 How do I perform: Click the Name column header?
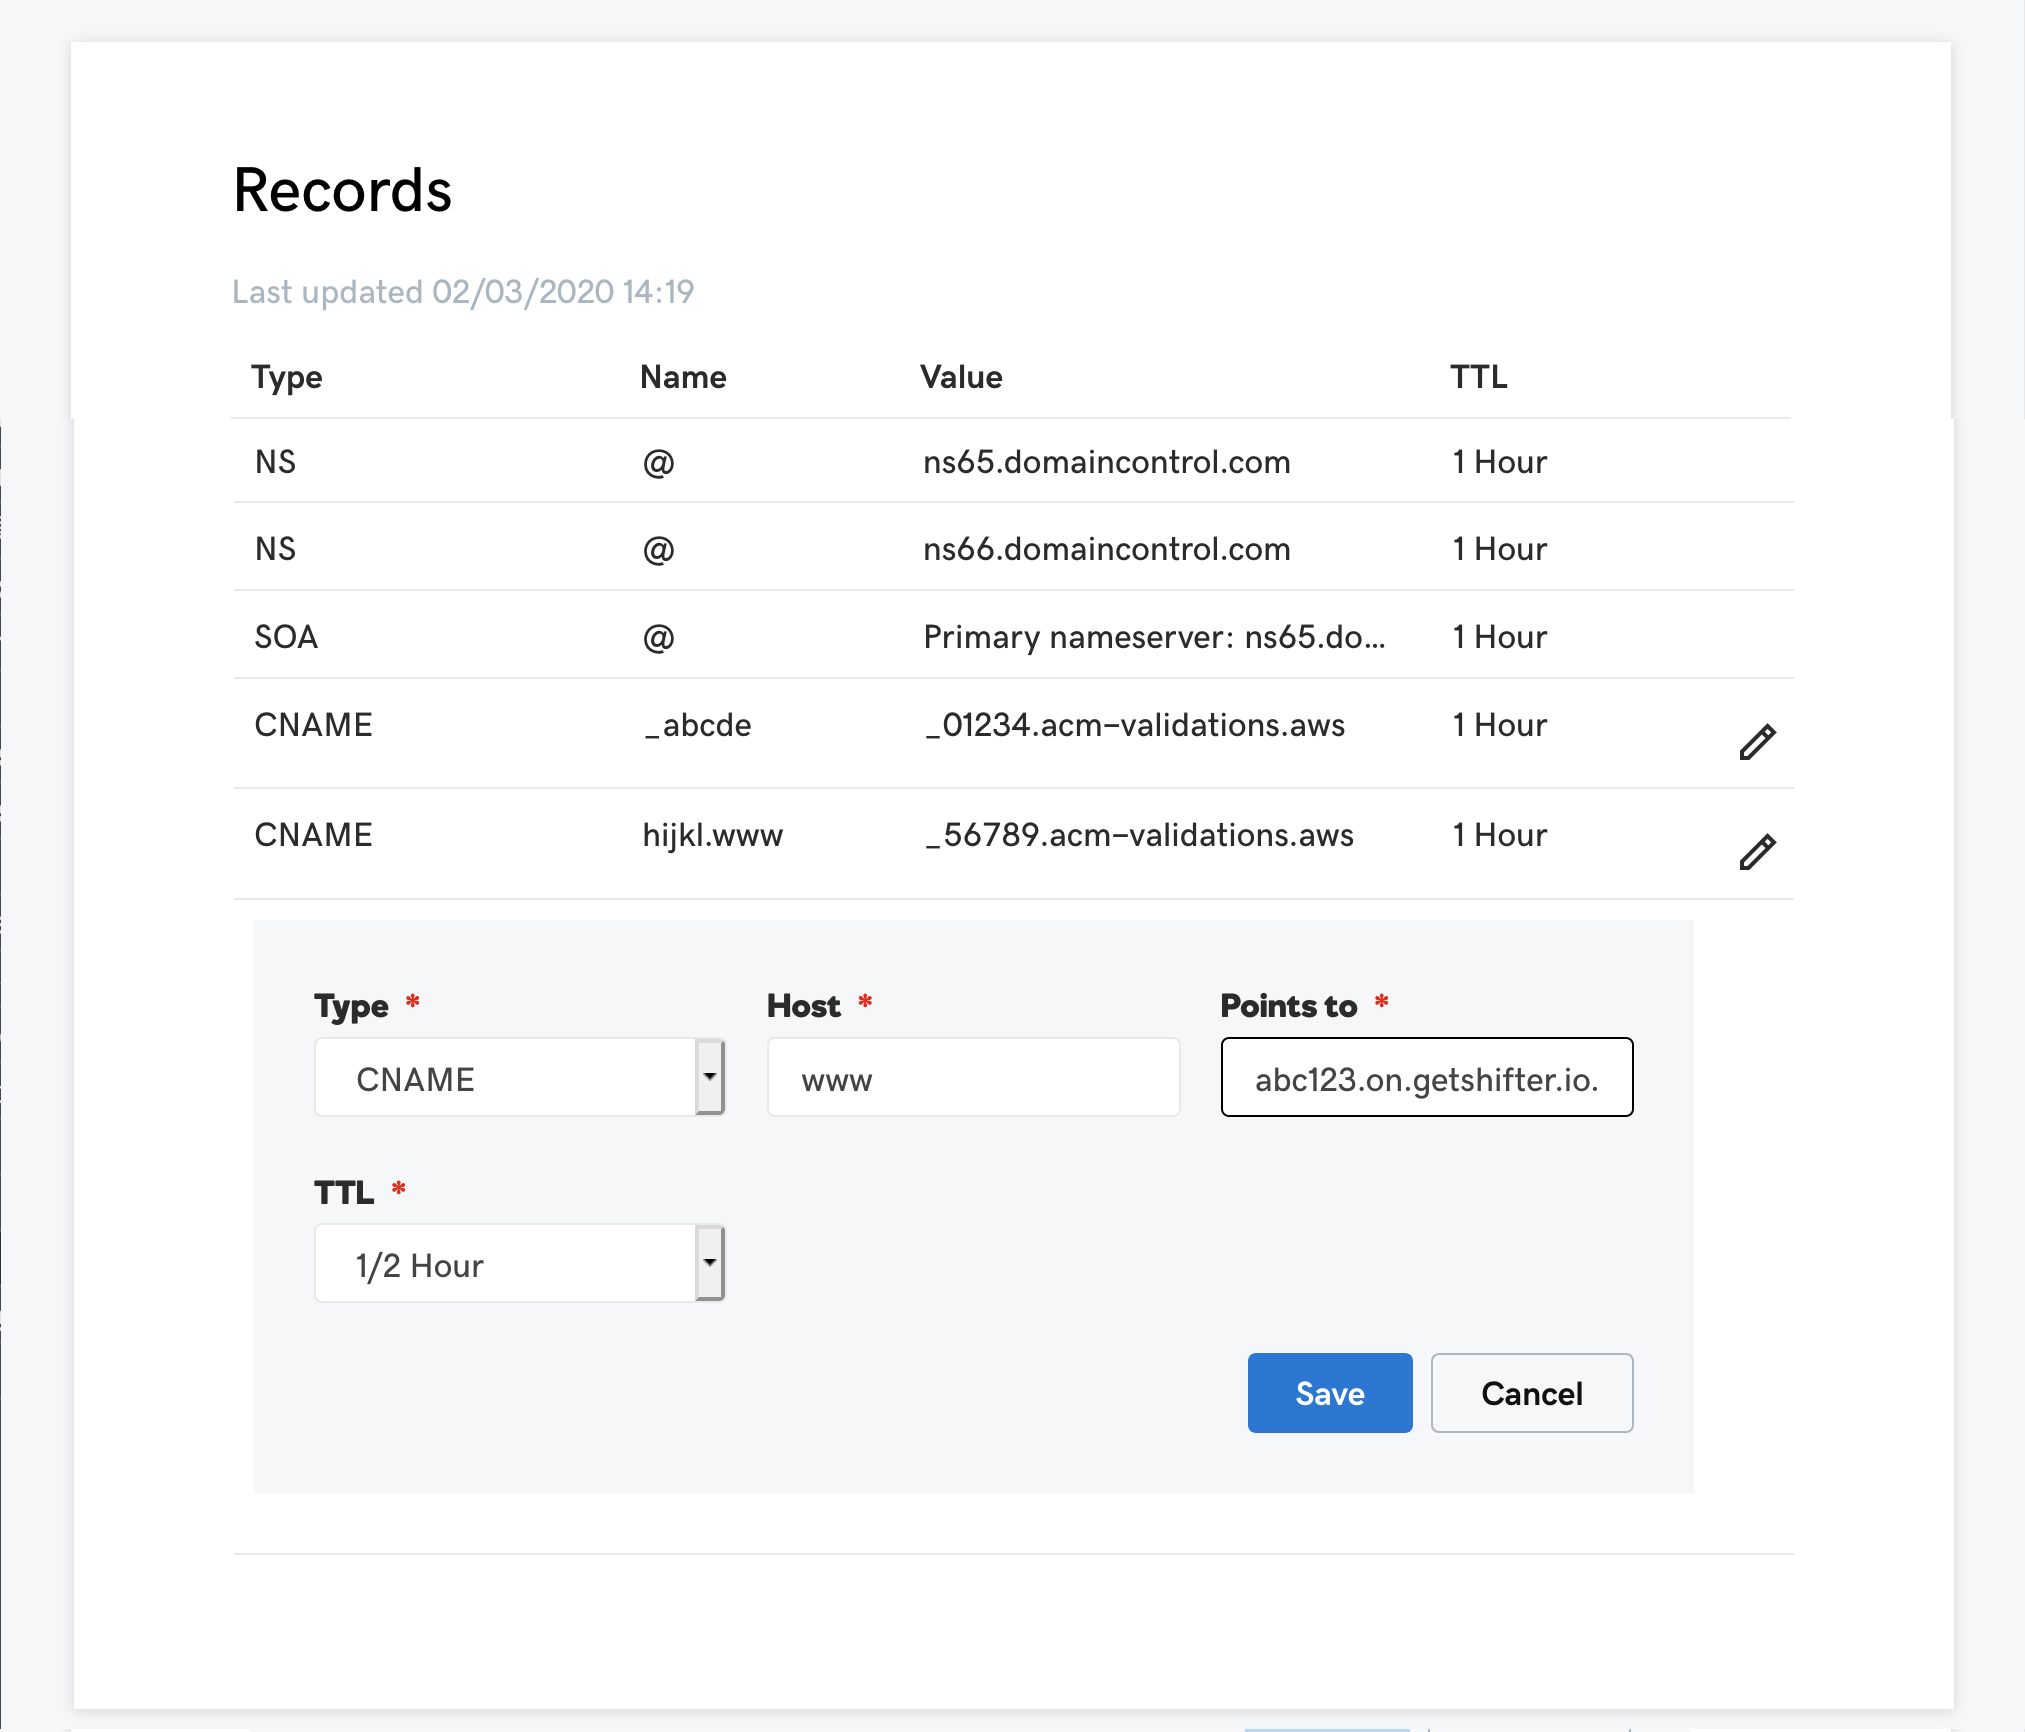tap(683, 377)
